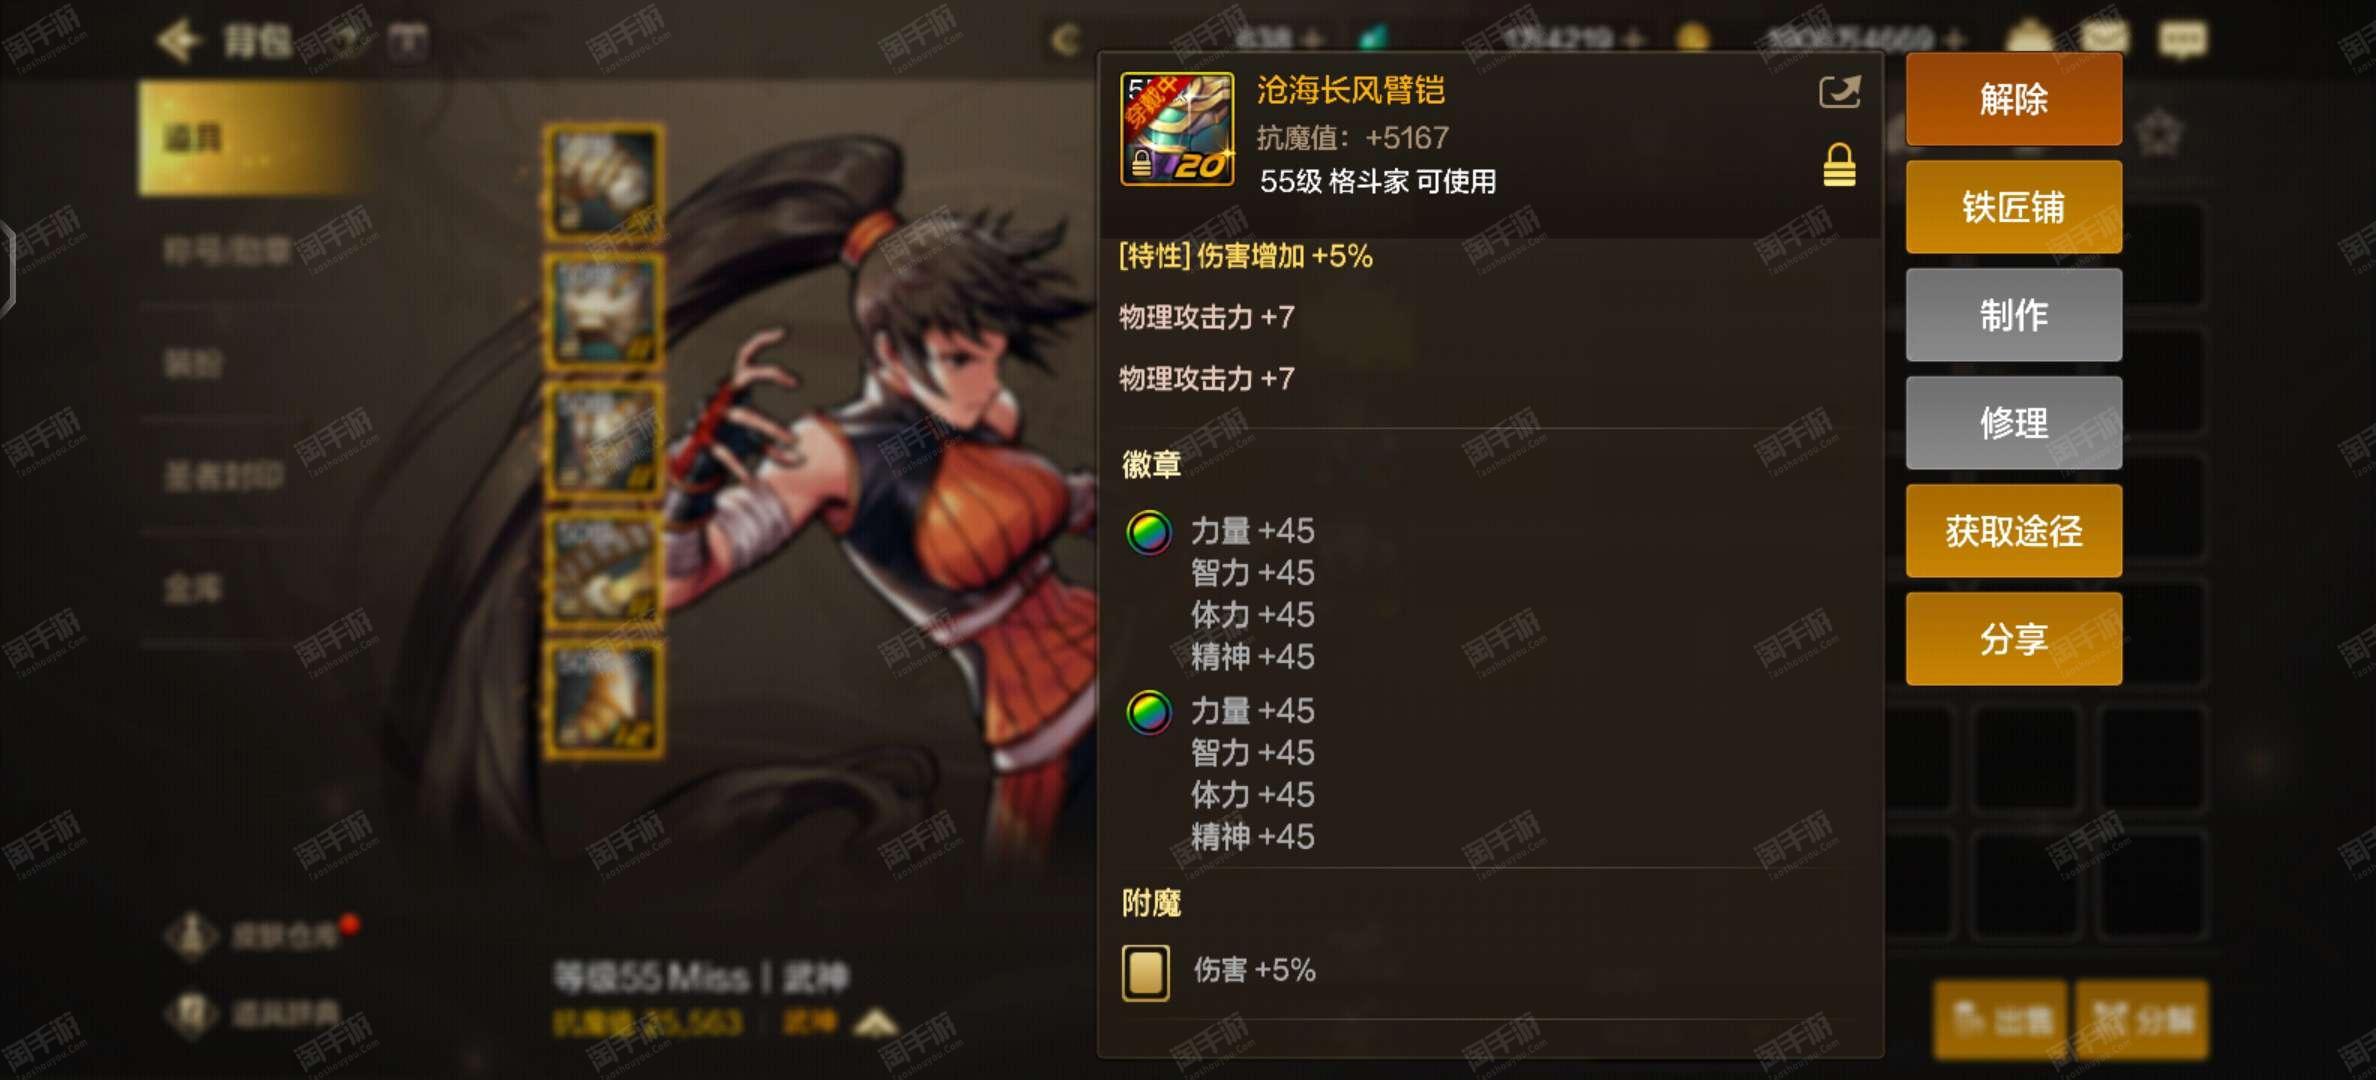Select the second equipped gear slot icon
The width and height of the screenshot is (2376, 1080).
point(603,312)
